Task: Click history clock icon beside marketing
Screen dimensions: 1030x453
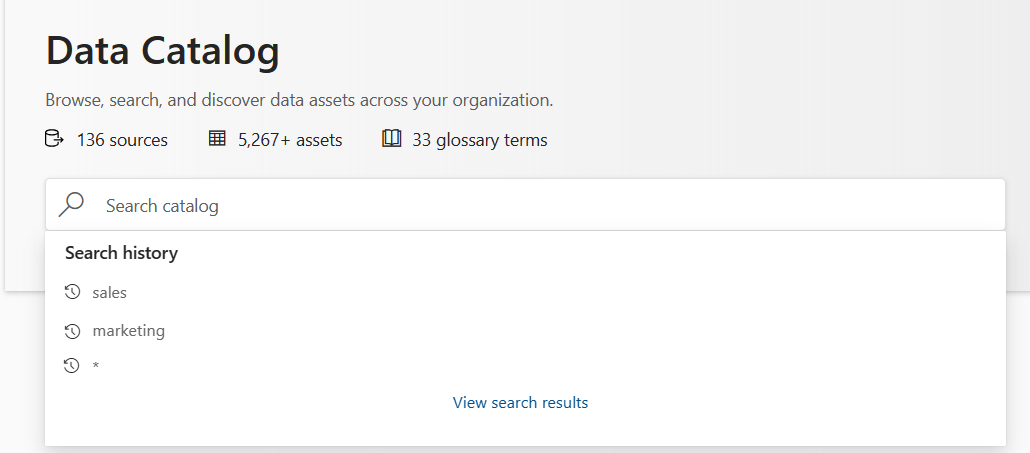Action: (x=71, y=330)
